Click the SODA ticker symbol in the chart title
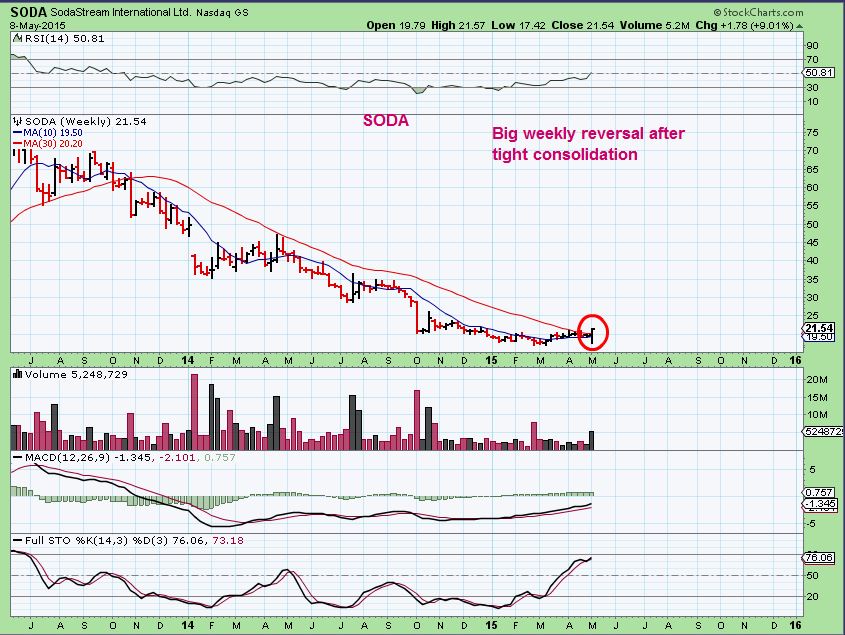 (29, 12)
